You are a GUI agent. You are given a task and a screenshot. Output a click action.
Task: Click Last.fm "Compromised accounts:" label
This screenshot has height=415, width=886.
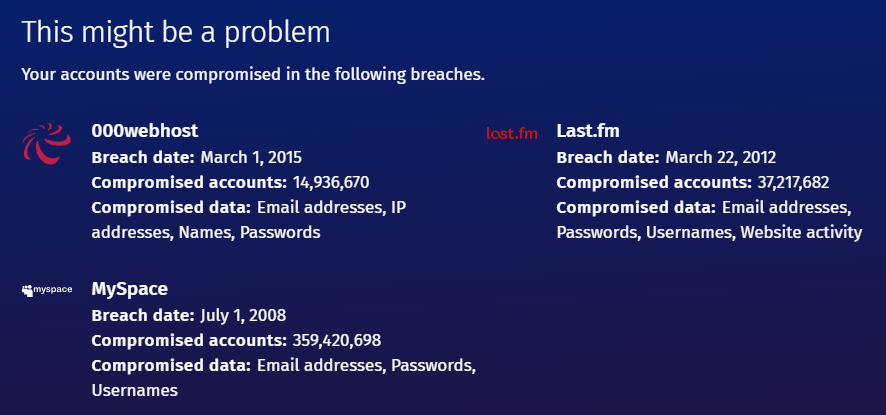point(654,183)
